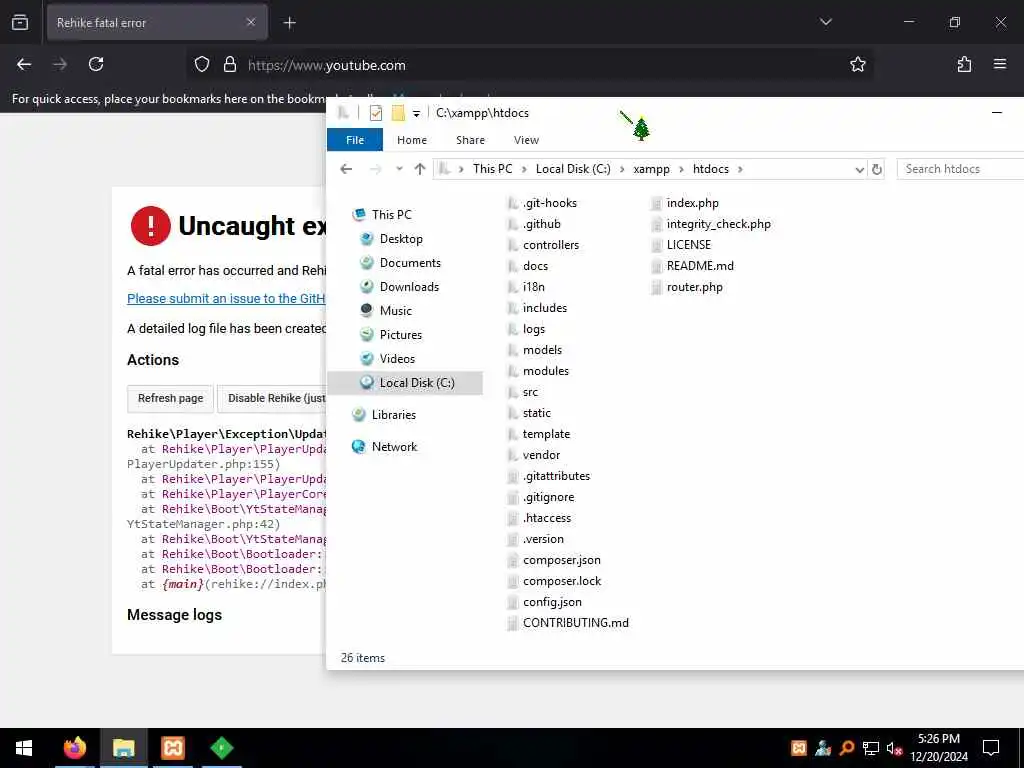Open the recent locations dropdown

tap(399, 169)
